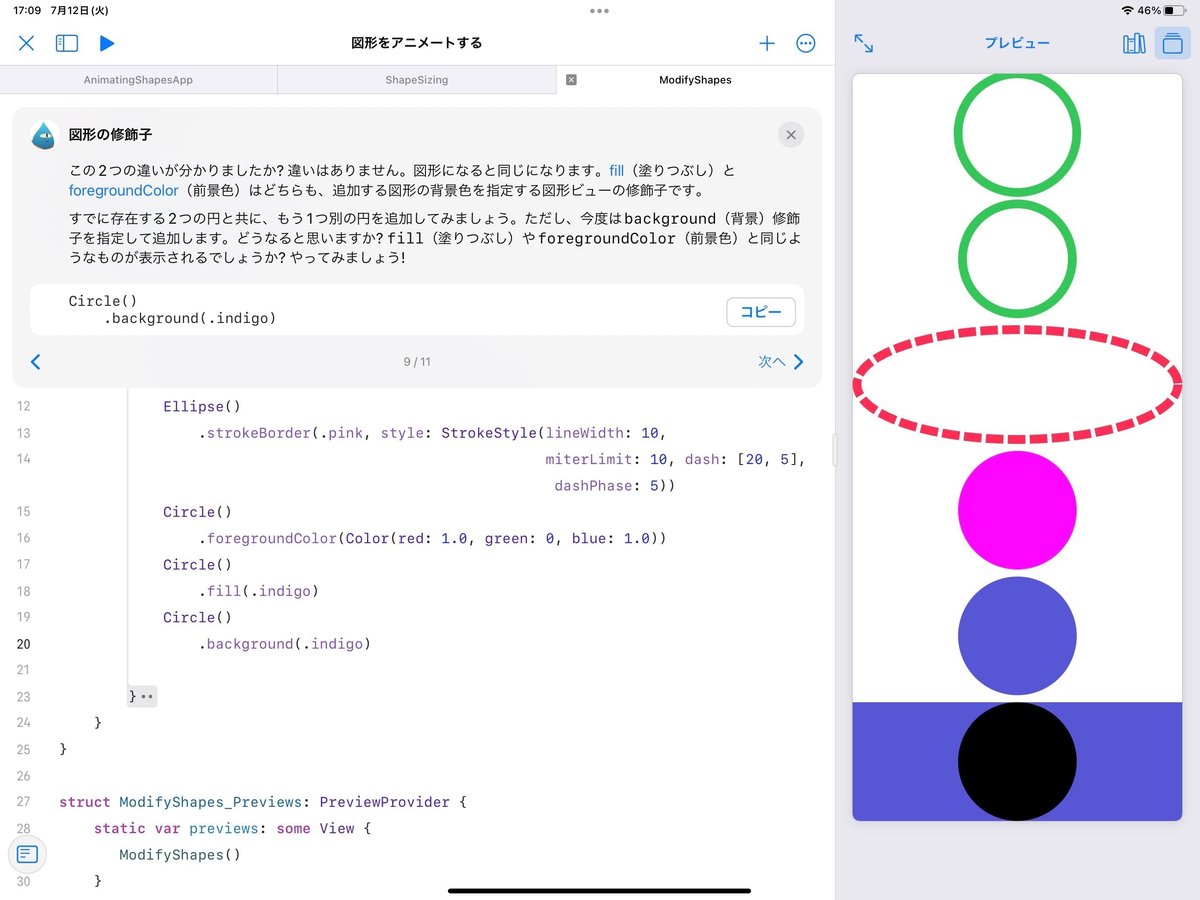Open the documentation button at bottom left
Image resolution: width=1200 pixels, height=900 pixels.
(x=27, y=854)
